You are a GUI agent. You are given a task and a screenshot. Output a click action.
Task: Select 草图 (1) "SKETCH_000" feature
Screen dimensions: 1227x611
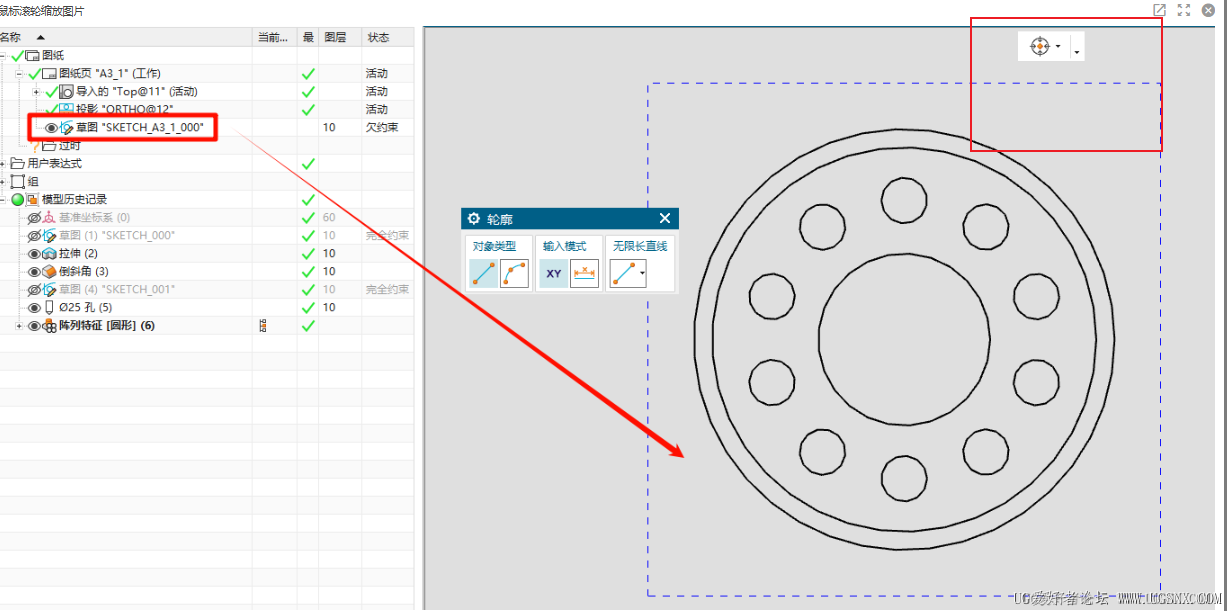tap(117, 235)
